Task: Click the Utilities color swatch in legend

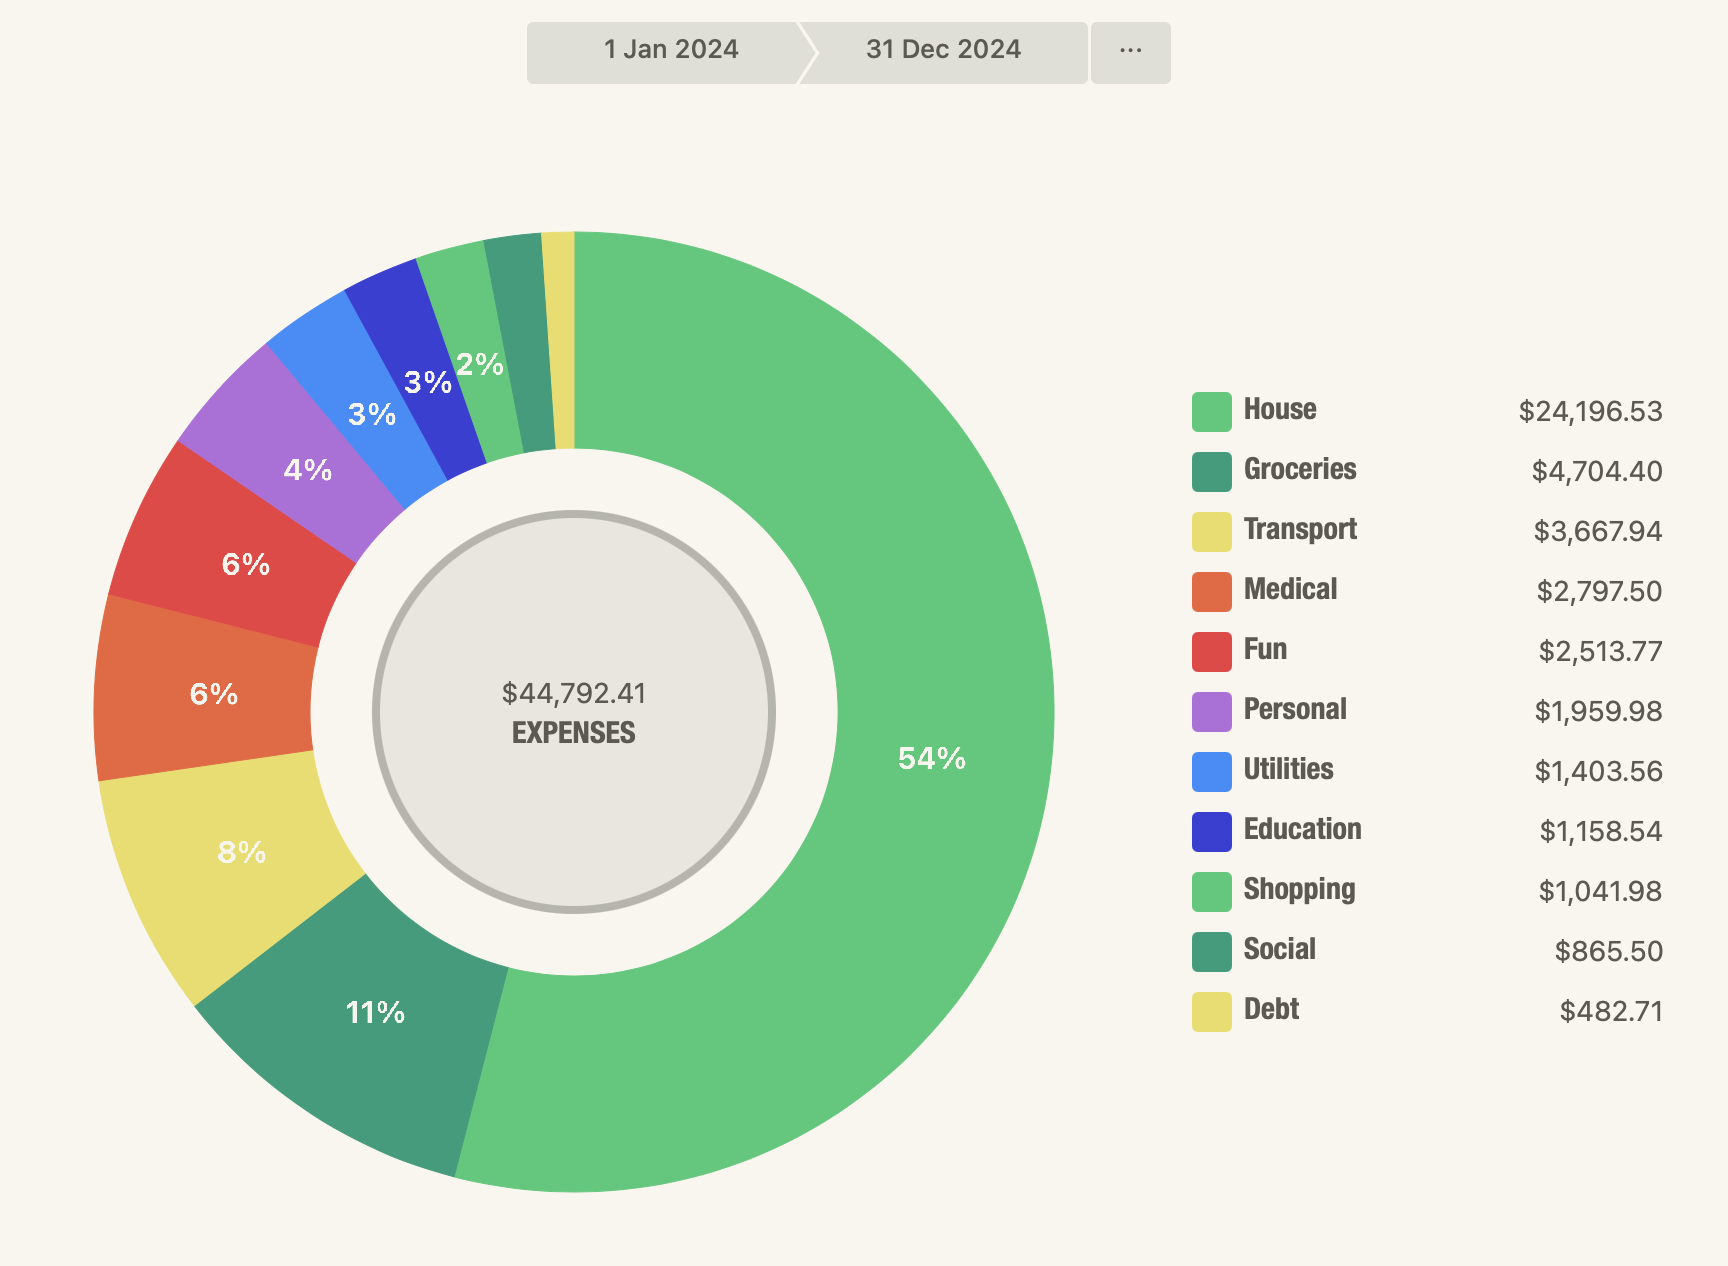Action: click(x=1211, y=772)
